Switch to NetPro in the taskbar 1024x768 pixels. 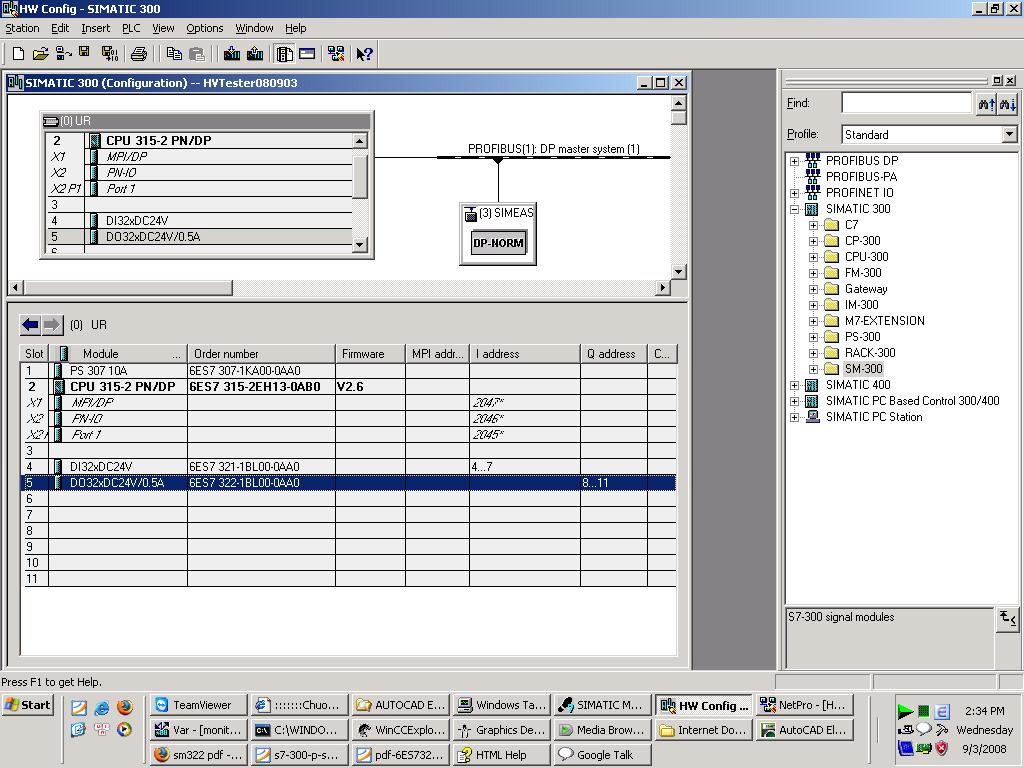[x=803, y=706]
